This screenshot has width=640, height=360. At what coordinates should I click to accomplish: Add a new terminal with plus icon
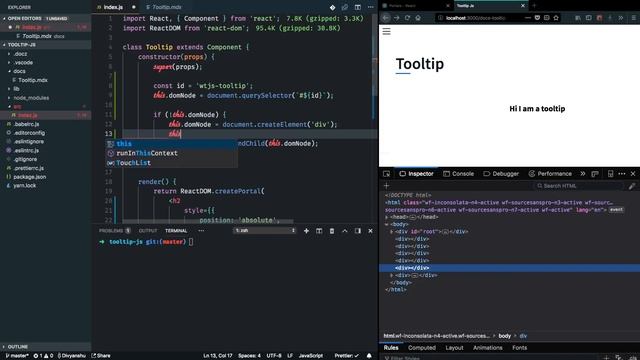(306, 231)
